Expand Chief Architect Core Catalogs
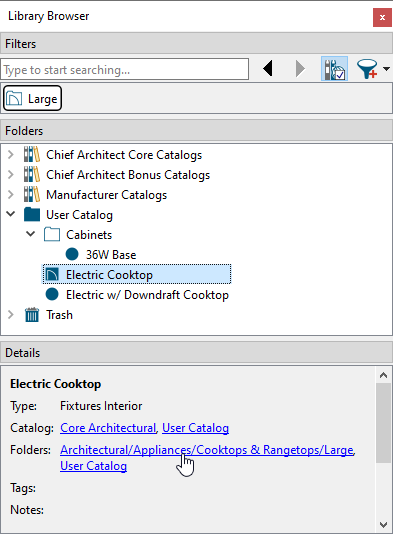The height and width of the screenshot is (534, 393). pyautogui.click(x=11, y=155)
